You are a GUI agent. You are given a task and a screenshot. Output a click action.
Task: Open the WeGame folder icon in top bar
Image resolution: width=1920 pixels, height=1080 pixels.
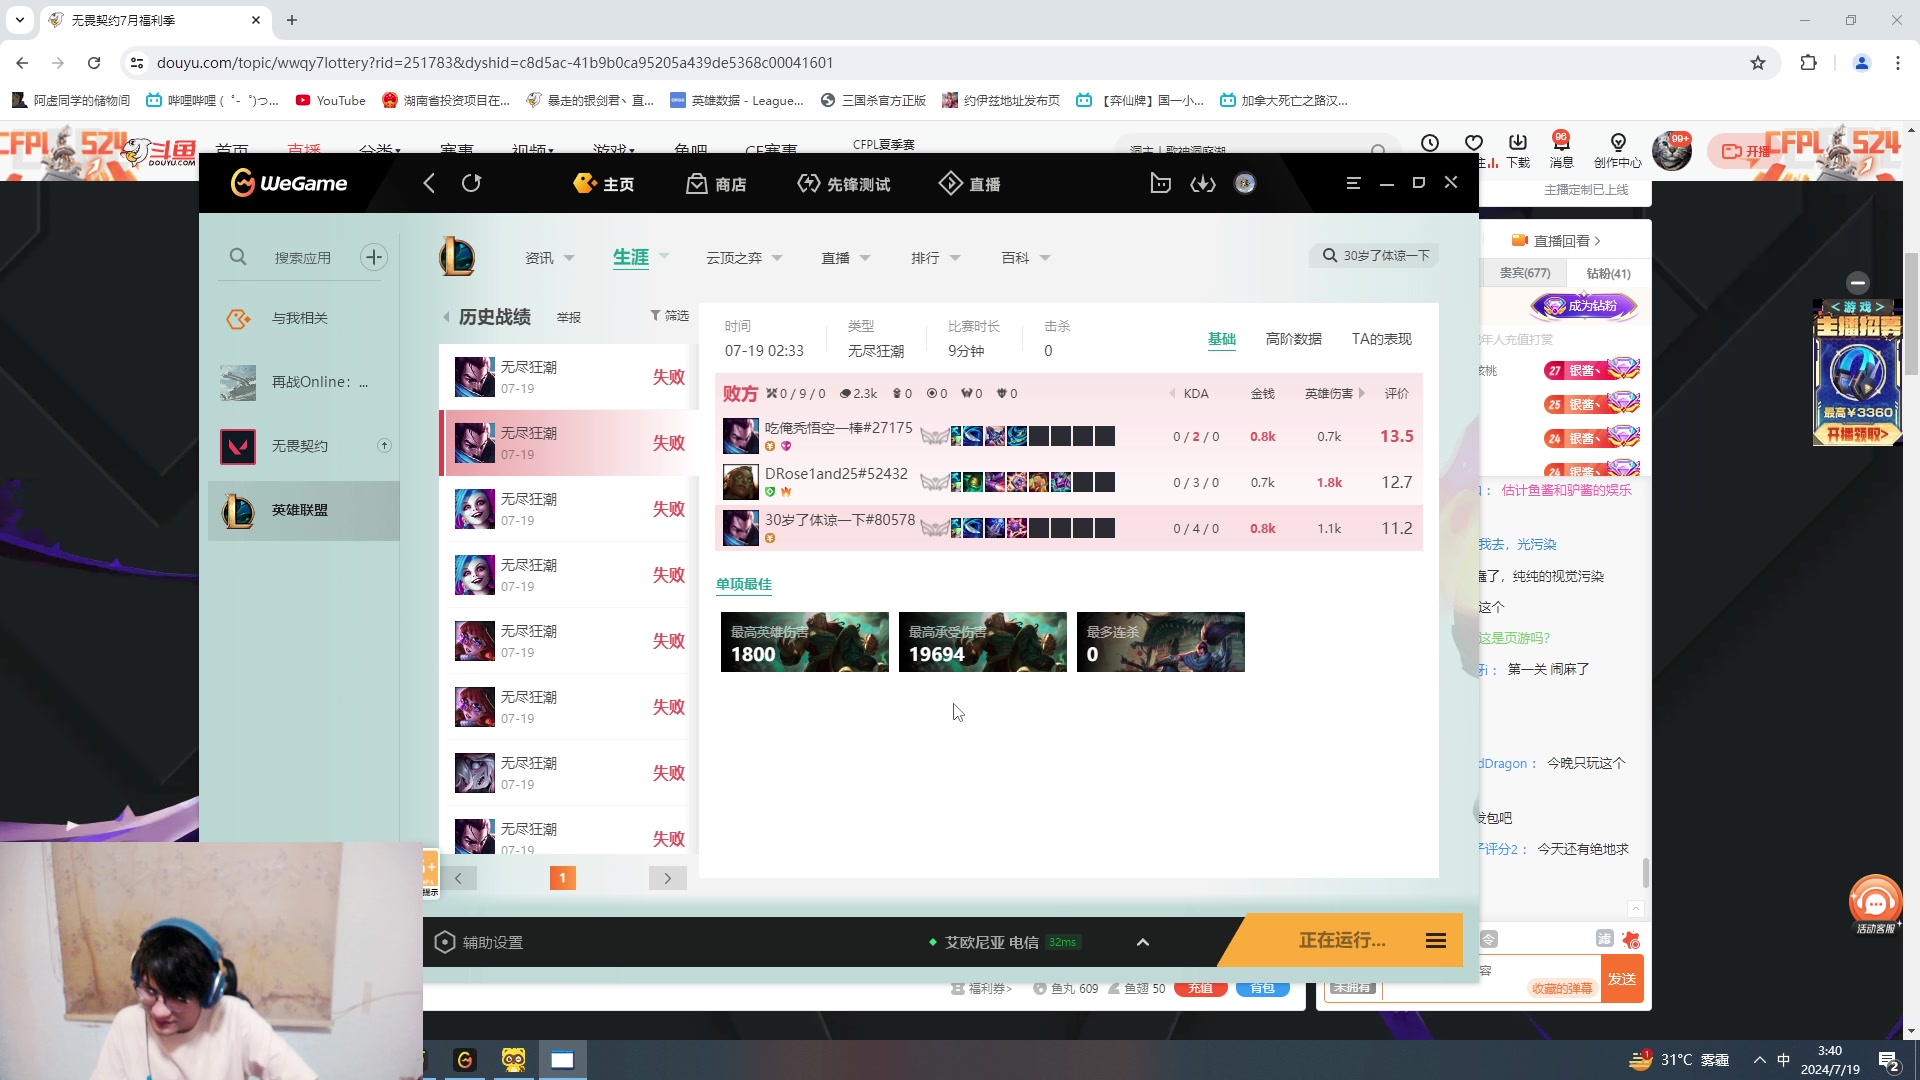coord(1160,183)
